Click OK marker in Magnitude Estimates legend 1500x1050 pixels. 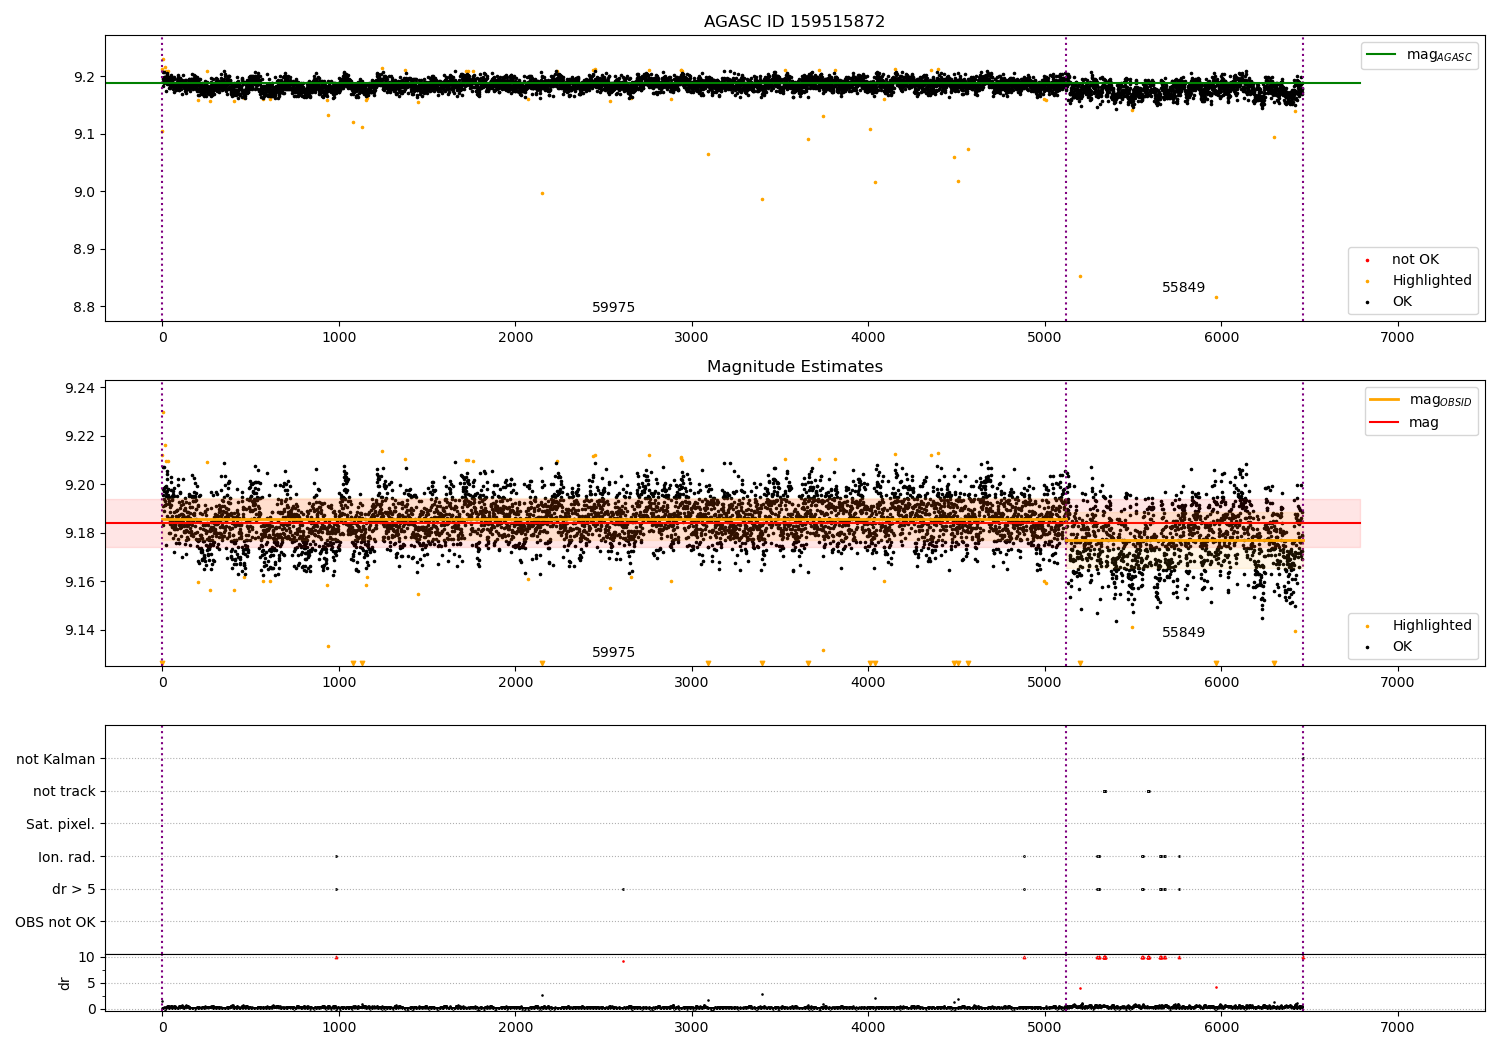[1367, 647]
